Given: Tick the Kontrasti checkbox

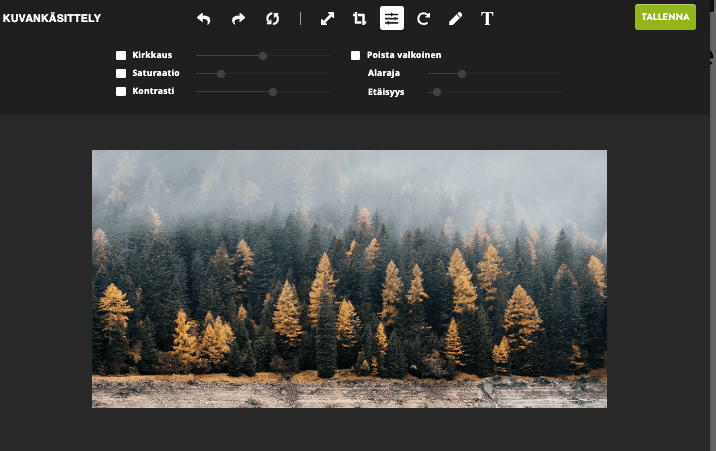Looking at the screenshot, I should (121, 92).
